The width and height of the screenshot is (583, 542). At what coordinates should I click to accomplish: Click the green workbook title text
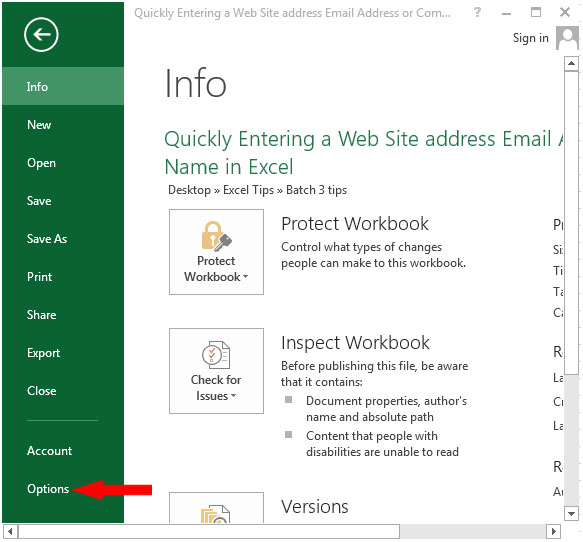pyautogui.click(x=364, y=152)
